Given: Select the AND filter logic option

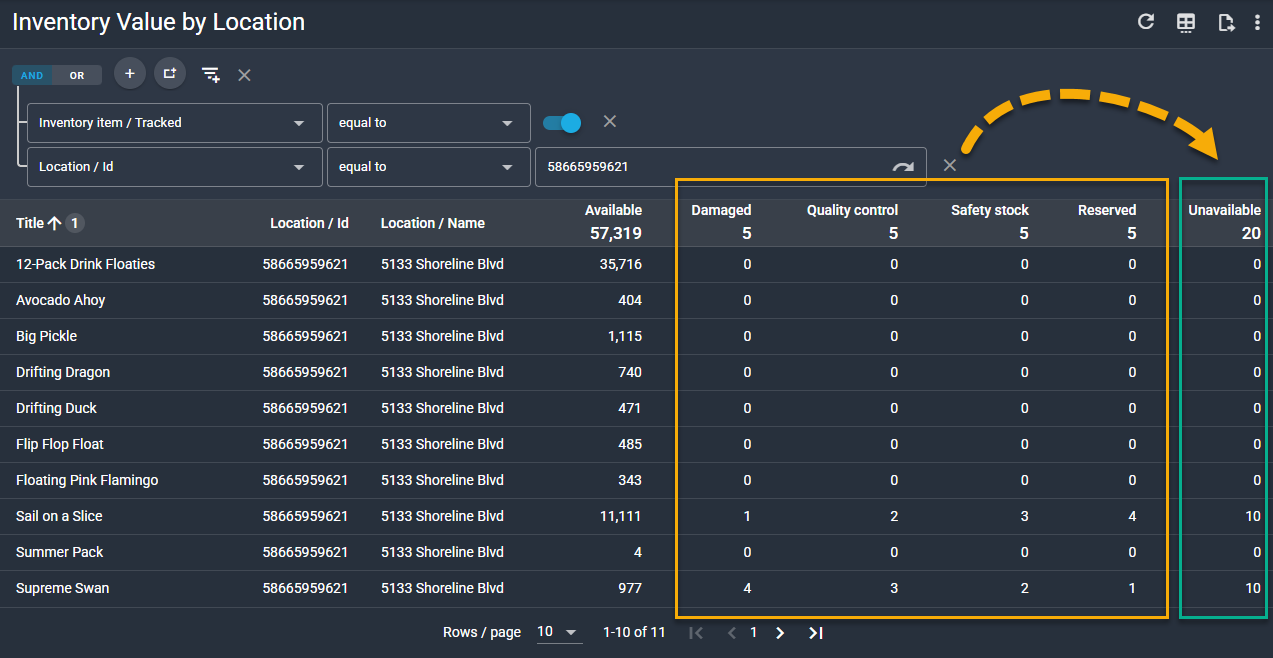Looking at the screenshot, I should coord(32,75).
